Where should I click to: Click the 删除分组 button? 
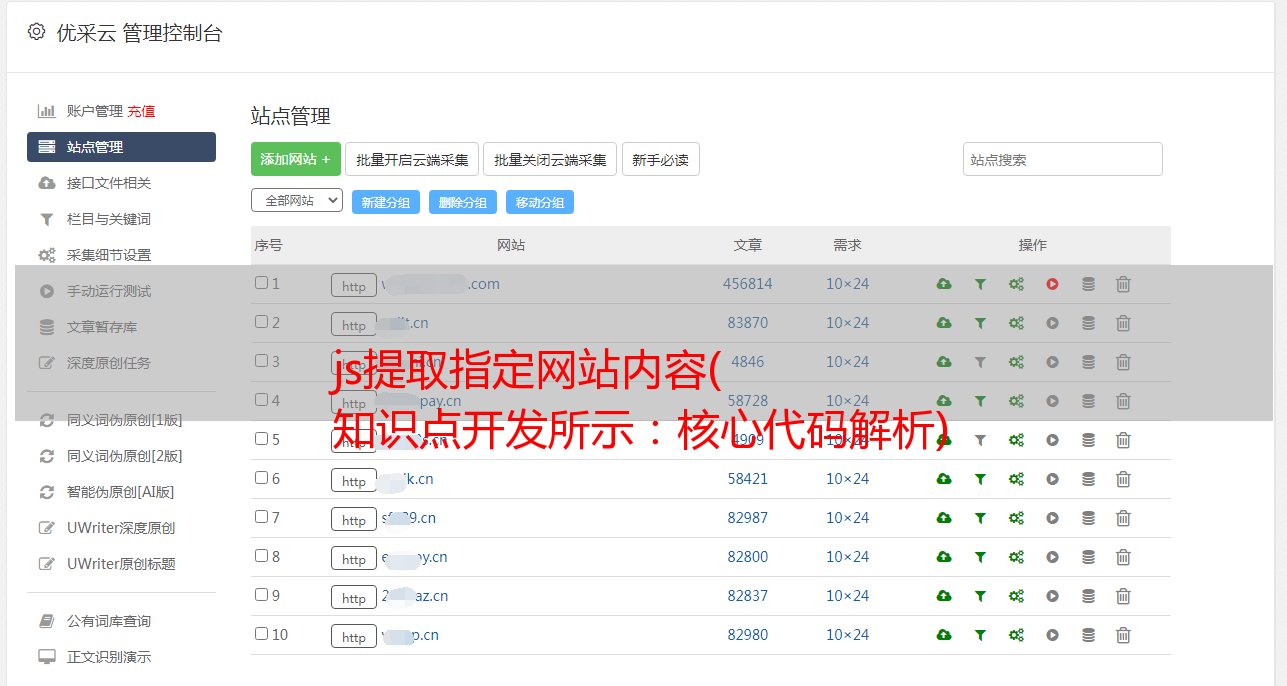(463, 202)
